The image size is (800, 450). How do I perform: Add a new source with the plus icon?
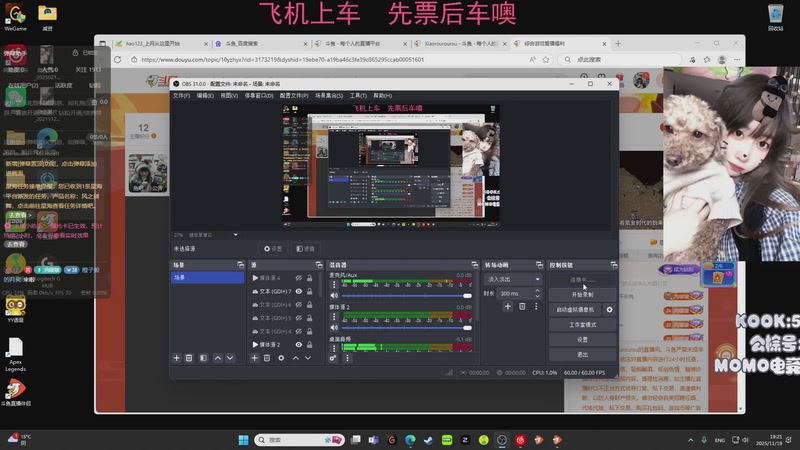[x=255, y=358]
